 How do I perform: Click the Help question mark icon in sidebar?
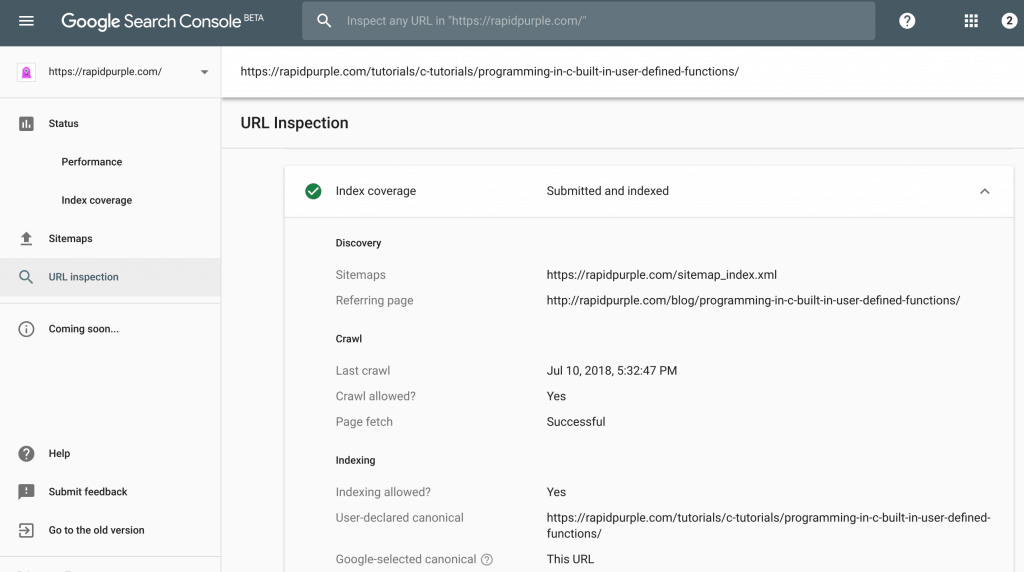click(26, 453)
